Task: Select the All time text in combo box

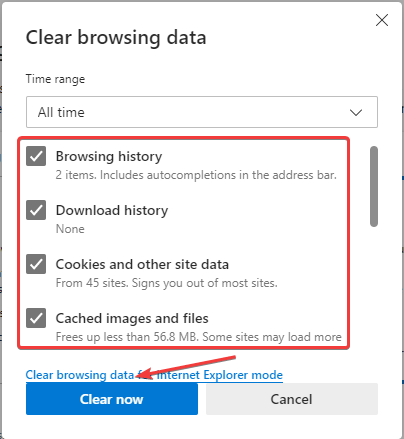Action: [61, 112]
